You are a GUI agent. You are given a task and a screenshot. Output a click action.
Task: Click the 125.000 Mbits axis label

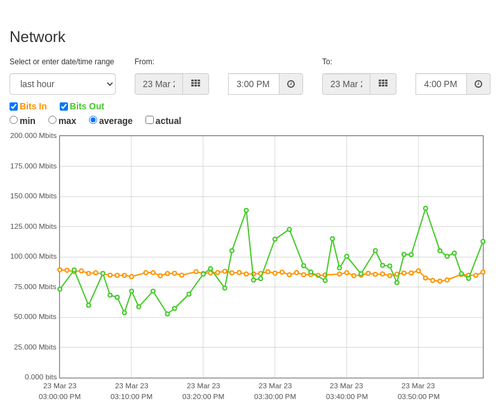(33, 226)
